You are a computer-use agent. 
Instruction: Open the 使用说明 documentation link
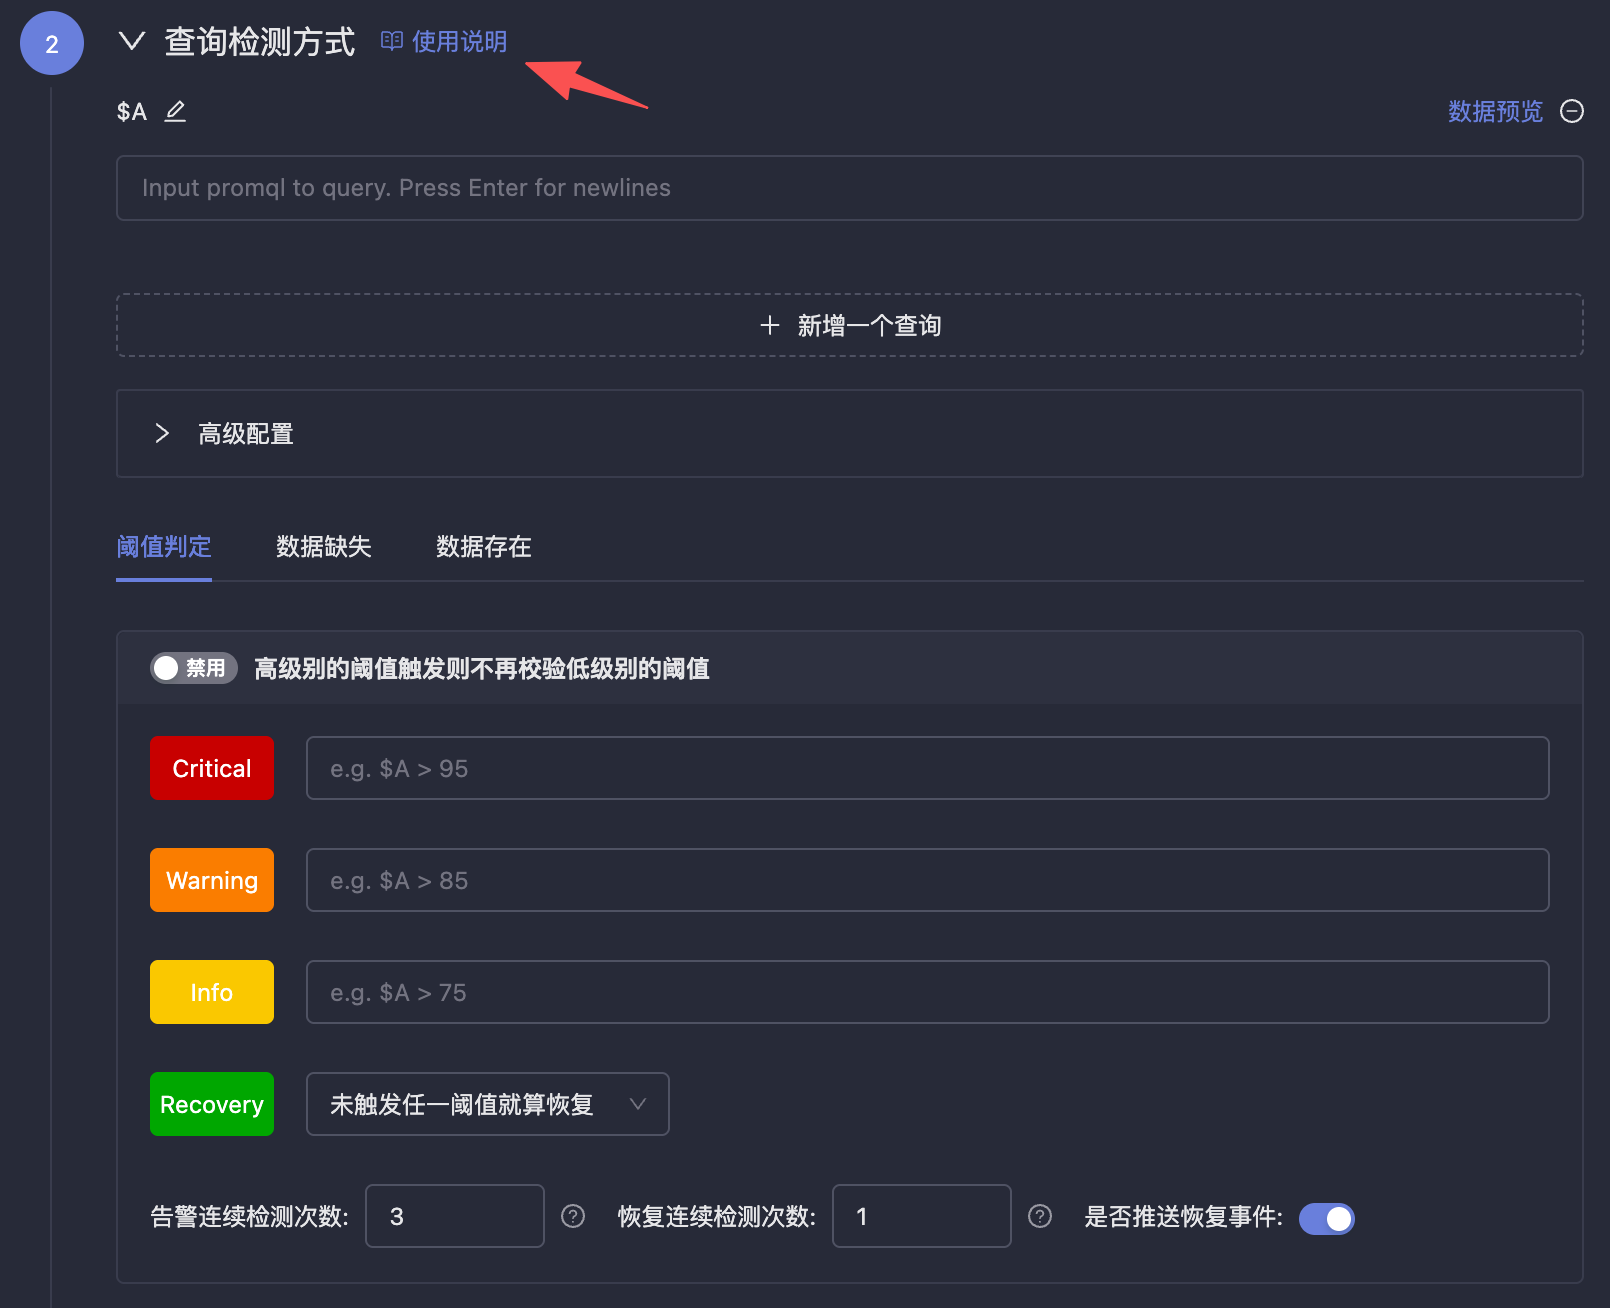tap(459, 41)
